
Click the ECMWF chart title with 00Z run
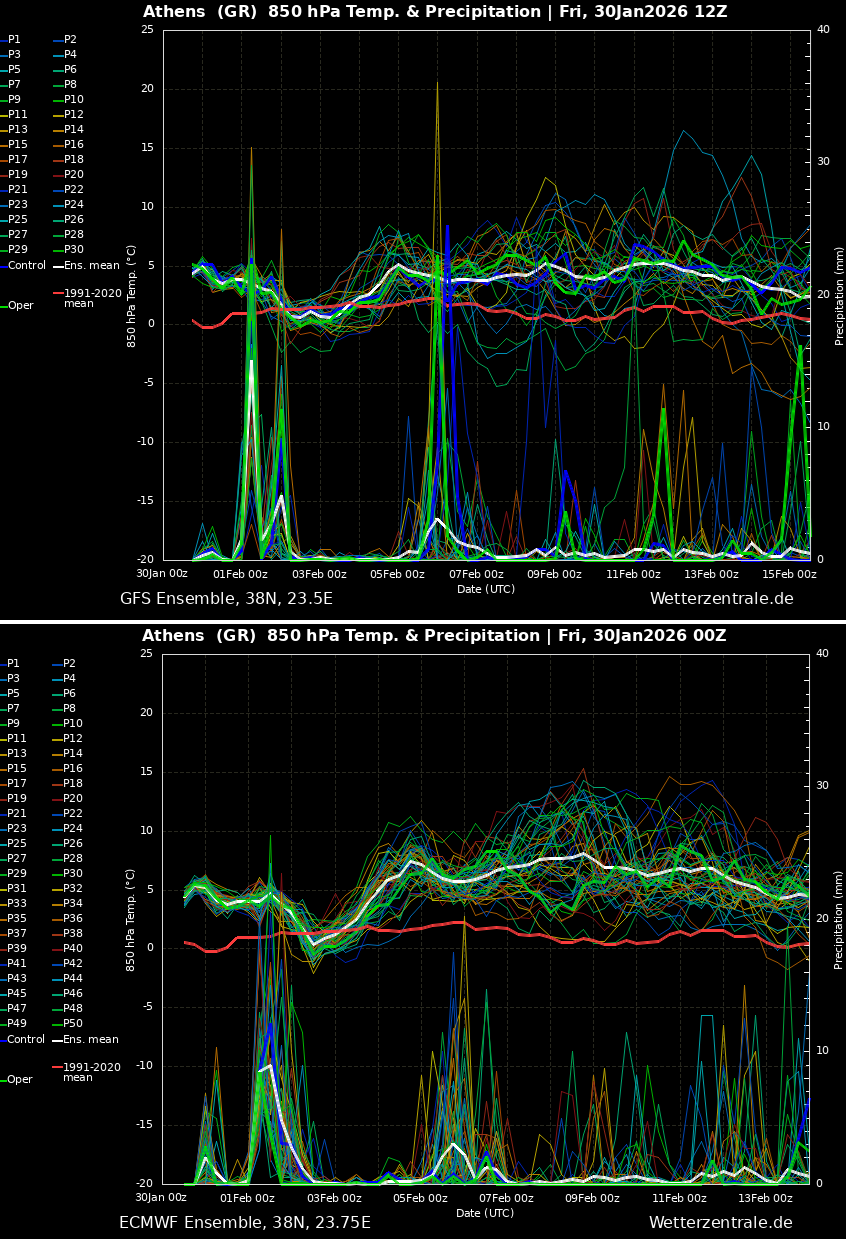point(434,636)
